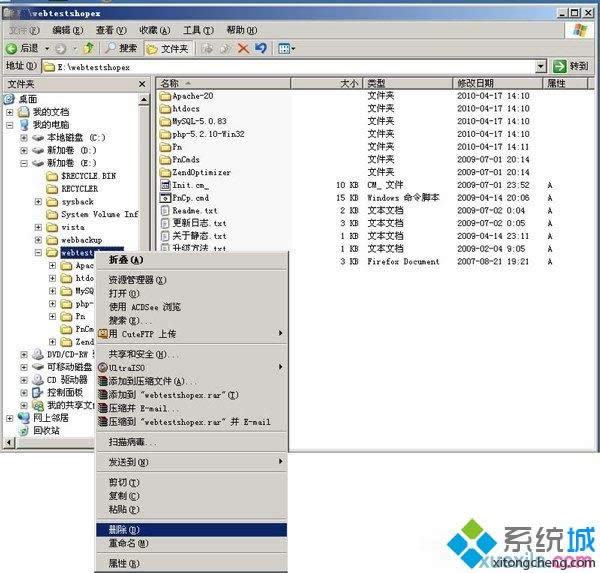Click the red Delete X toolbar icon

pyautogui.click(x=242, y=48)
